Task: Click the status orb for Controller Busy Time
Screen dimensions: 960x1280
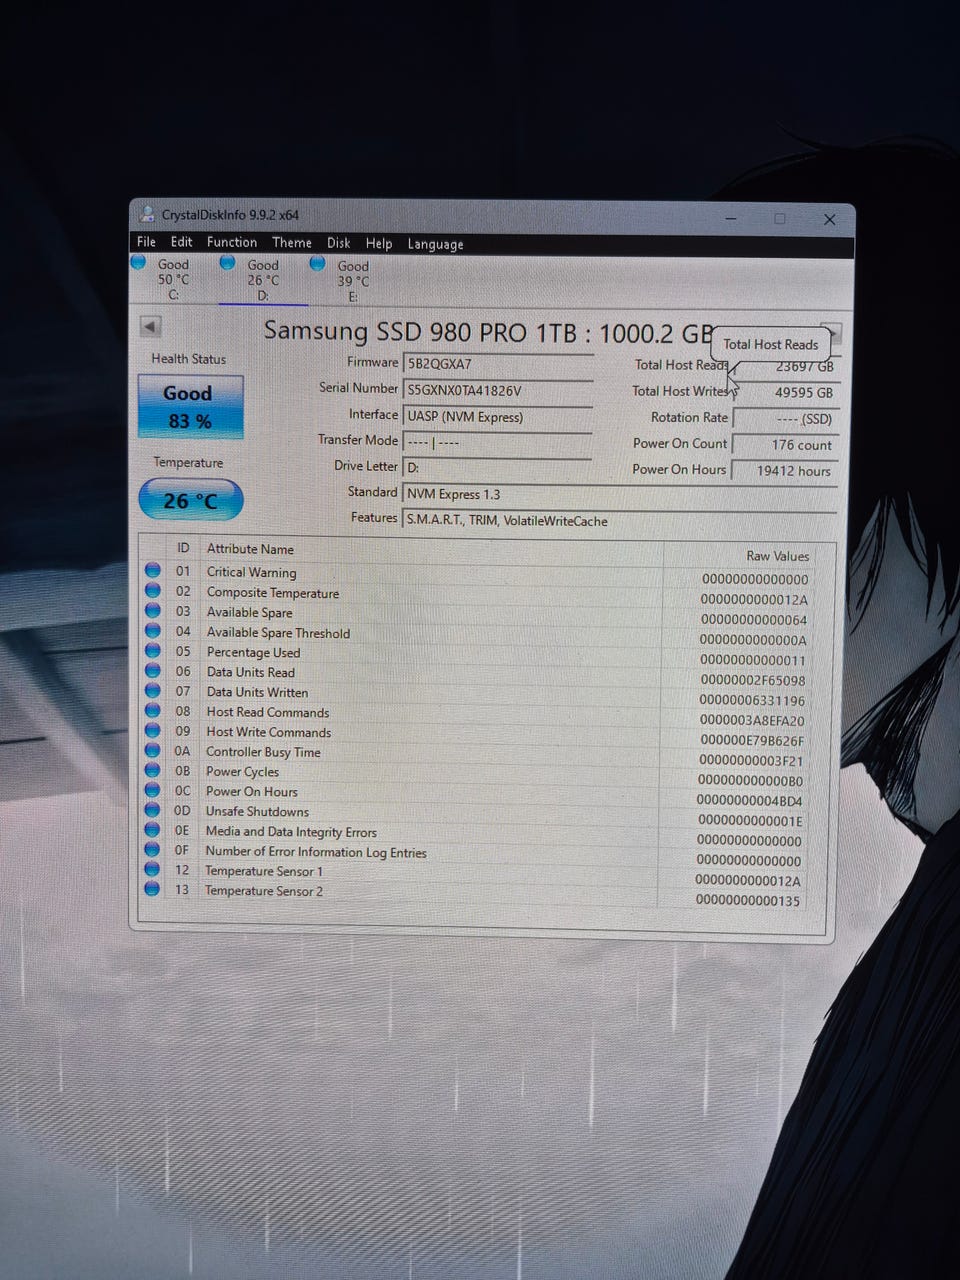Action: coord(152,750)
